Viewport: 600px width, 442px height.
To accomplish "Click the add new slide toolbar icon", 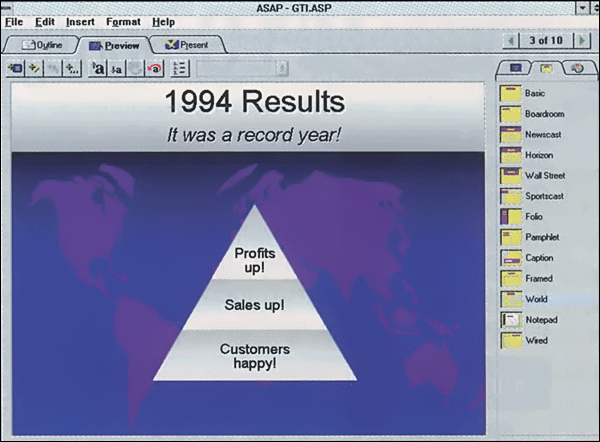I will pyautogui.click(x=16, y=69).
